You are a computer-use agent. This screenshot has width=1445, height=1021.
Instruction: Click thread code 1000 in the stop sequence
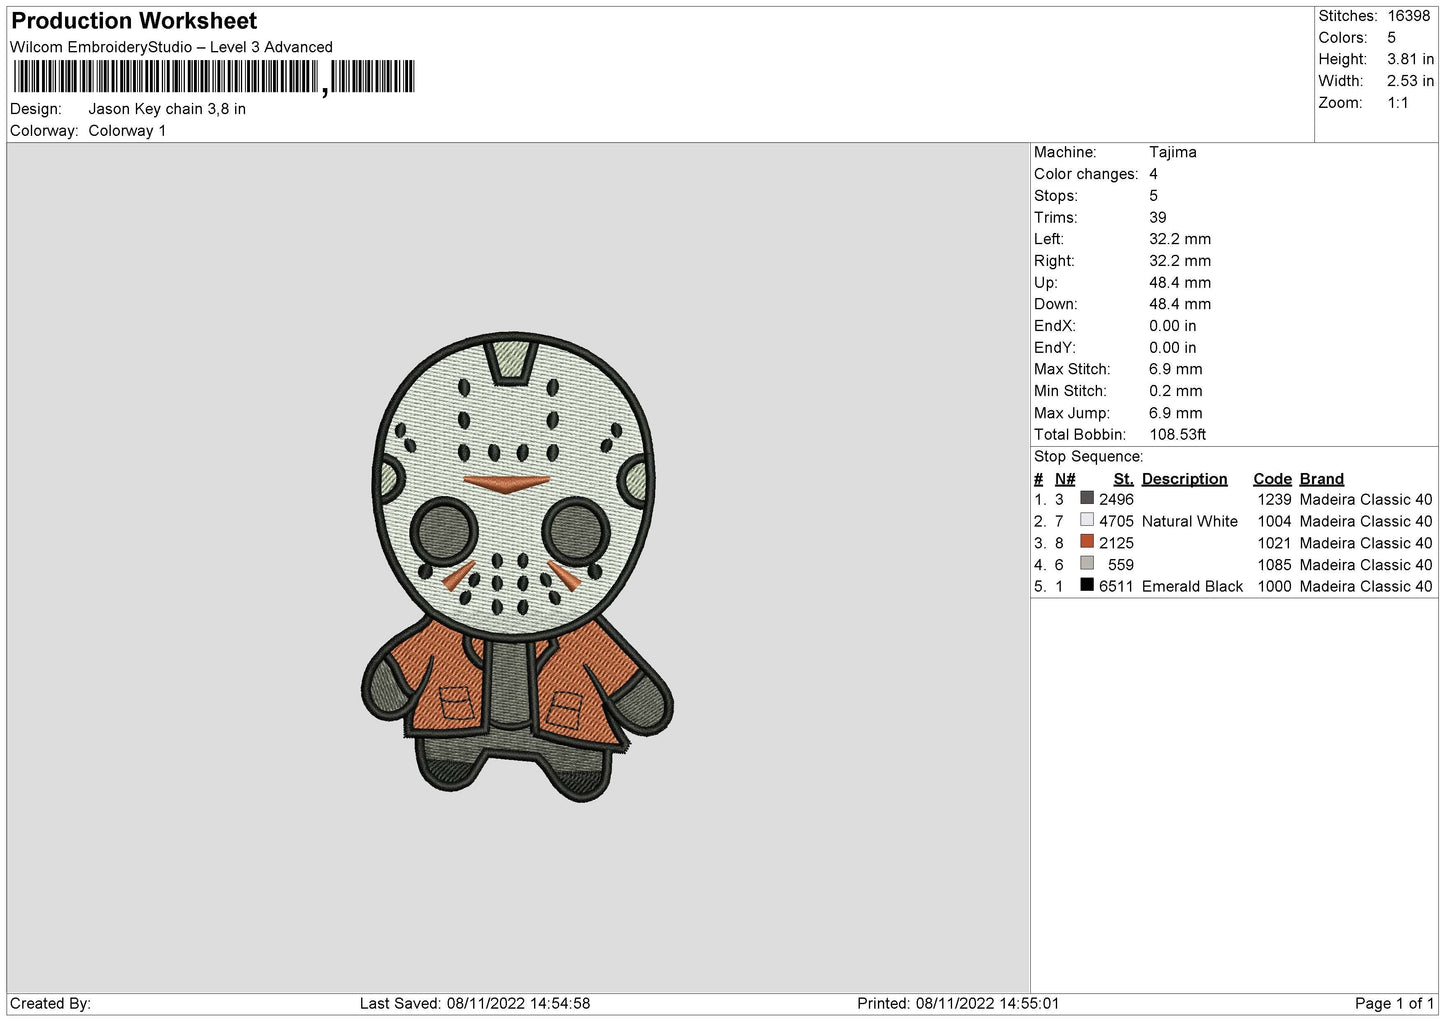click(x=1274, y=587)
